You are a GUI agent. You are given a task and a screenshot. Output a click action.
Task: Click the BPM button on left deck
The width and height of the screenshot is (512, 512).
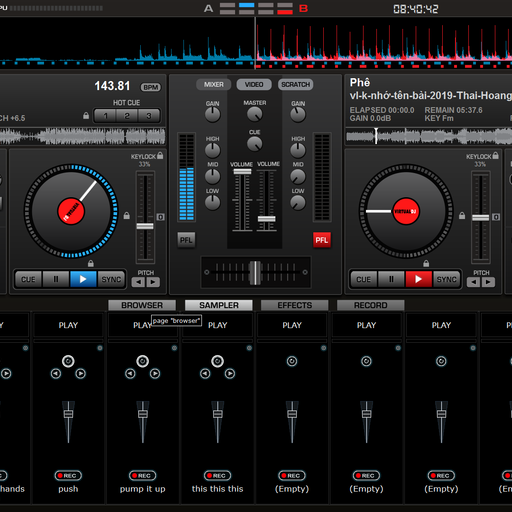pyautogui.click(x=151, y=87)
